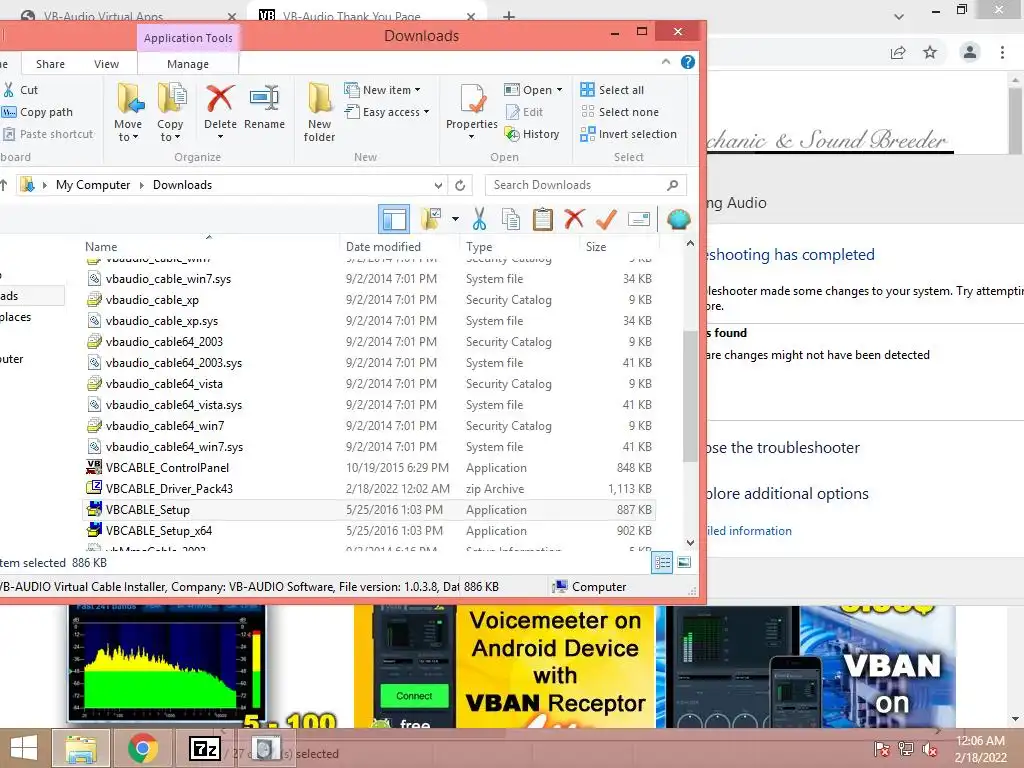
Task: Click the shell globe toolbar icon
Action: click(x=679, y=219)
